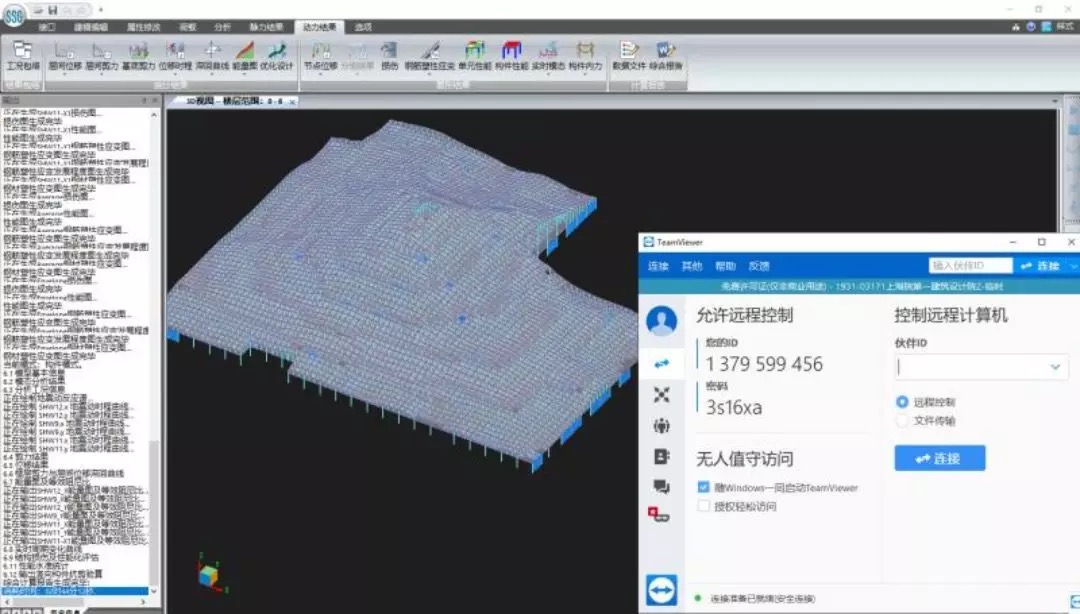Expand the 层间位移 dropdown in ribbon

pyautogui.click(x=67, y=73)
